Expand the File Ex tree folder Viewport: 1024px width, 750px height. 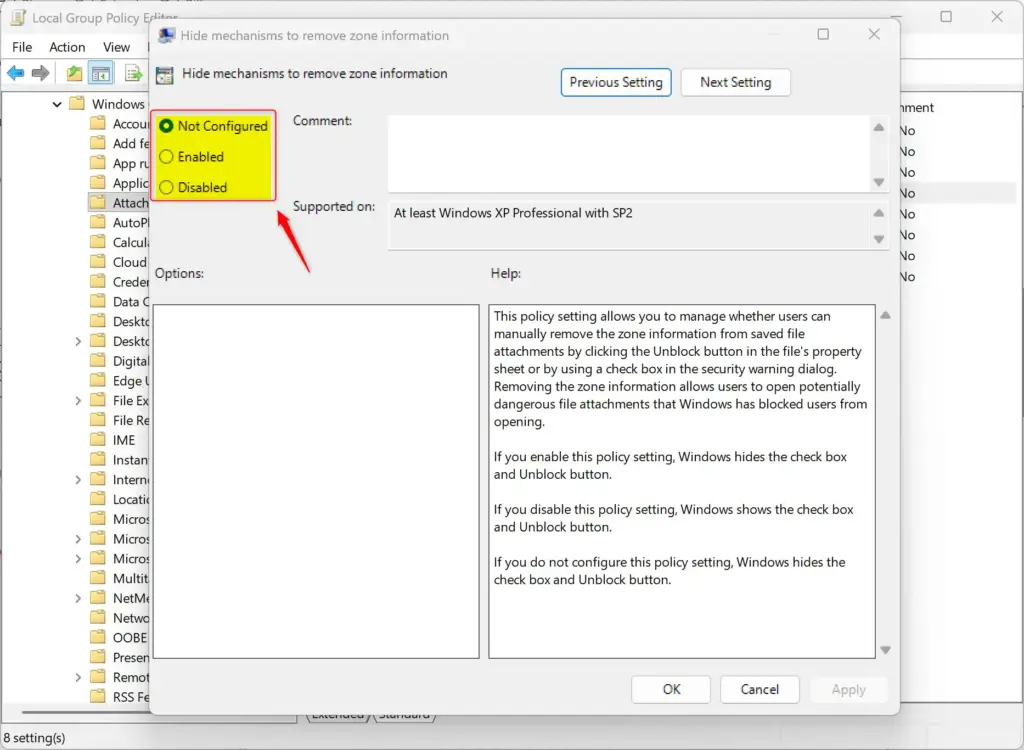pyautogui.click(x=78, y=400)
